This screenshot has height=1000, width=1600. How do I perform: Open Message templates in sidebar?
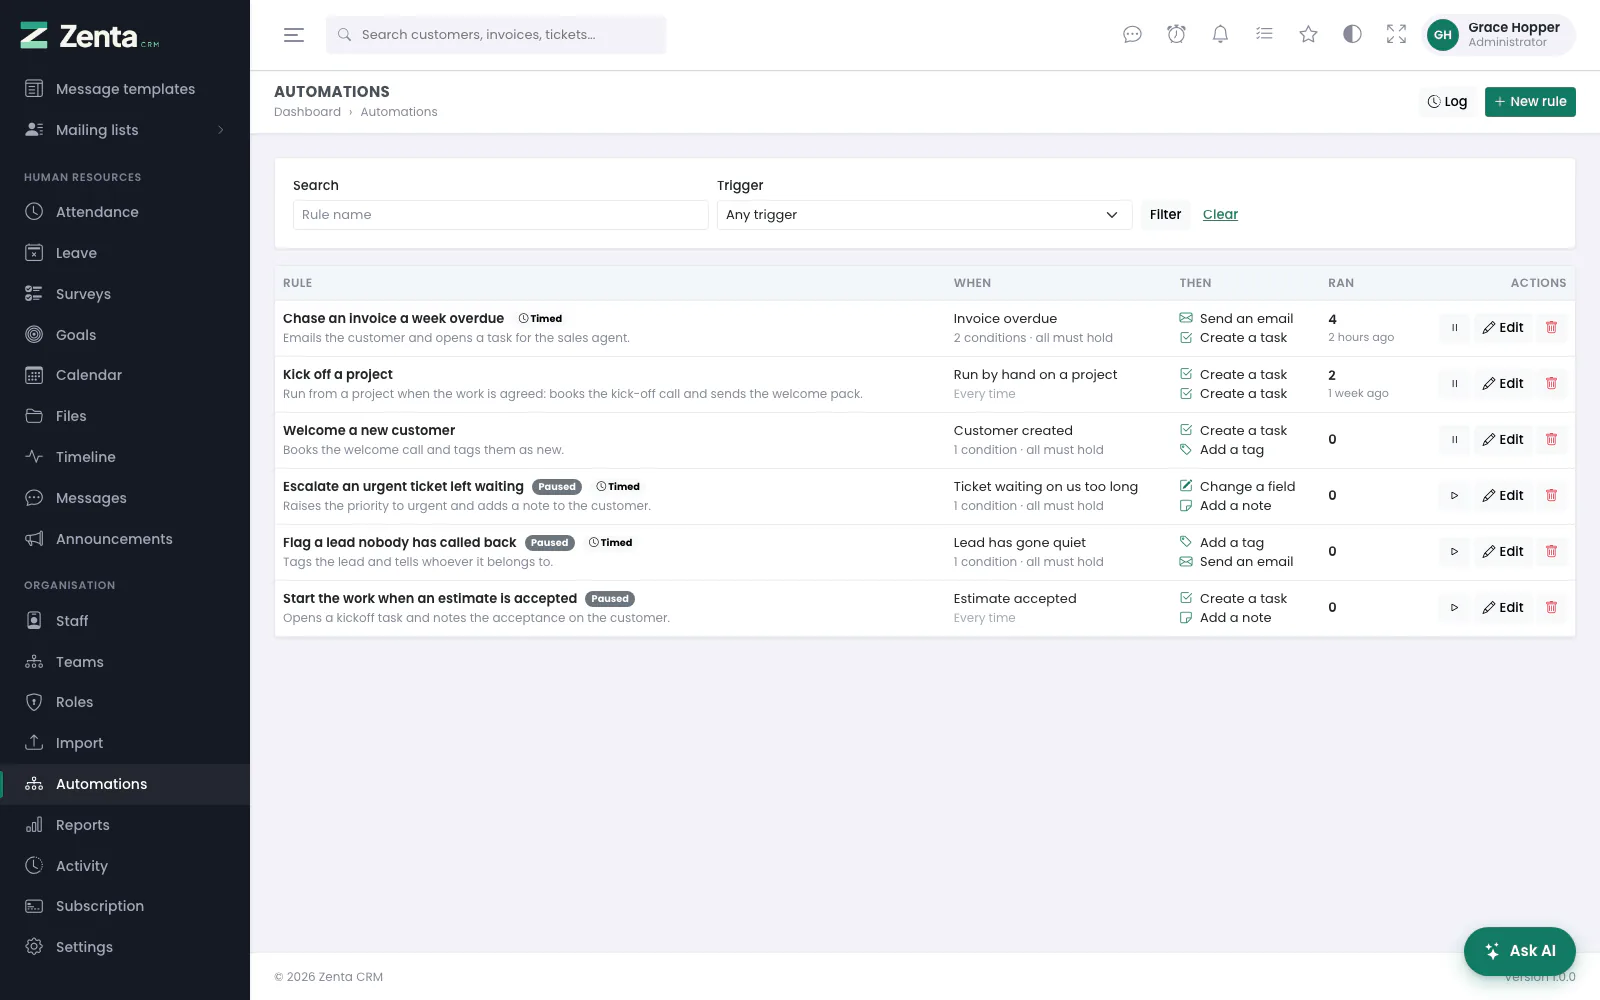(x=125, y=89)
